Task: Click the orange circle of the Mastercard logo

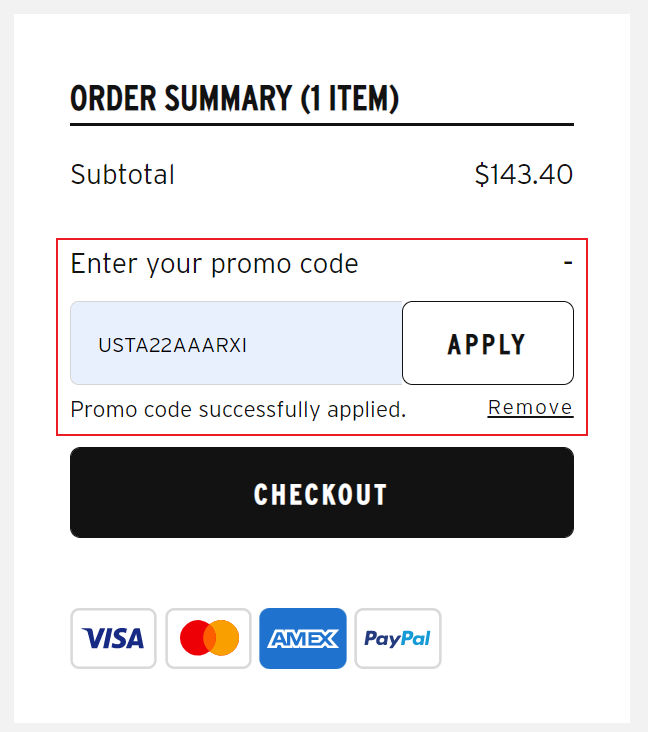Action: (224, 638)
